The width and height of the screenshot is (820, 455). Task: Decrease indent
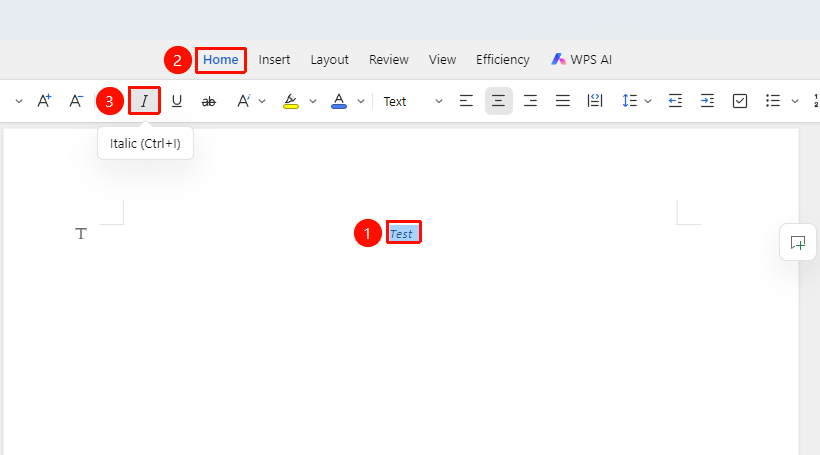pos(675,101)
